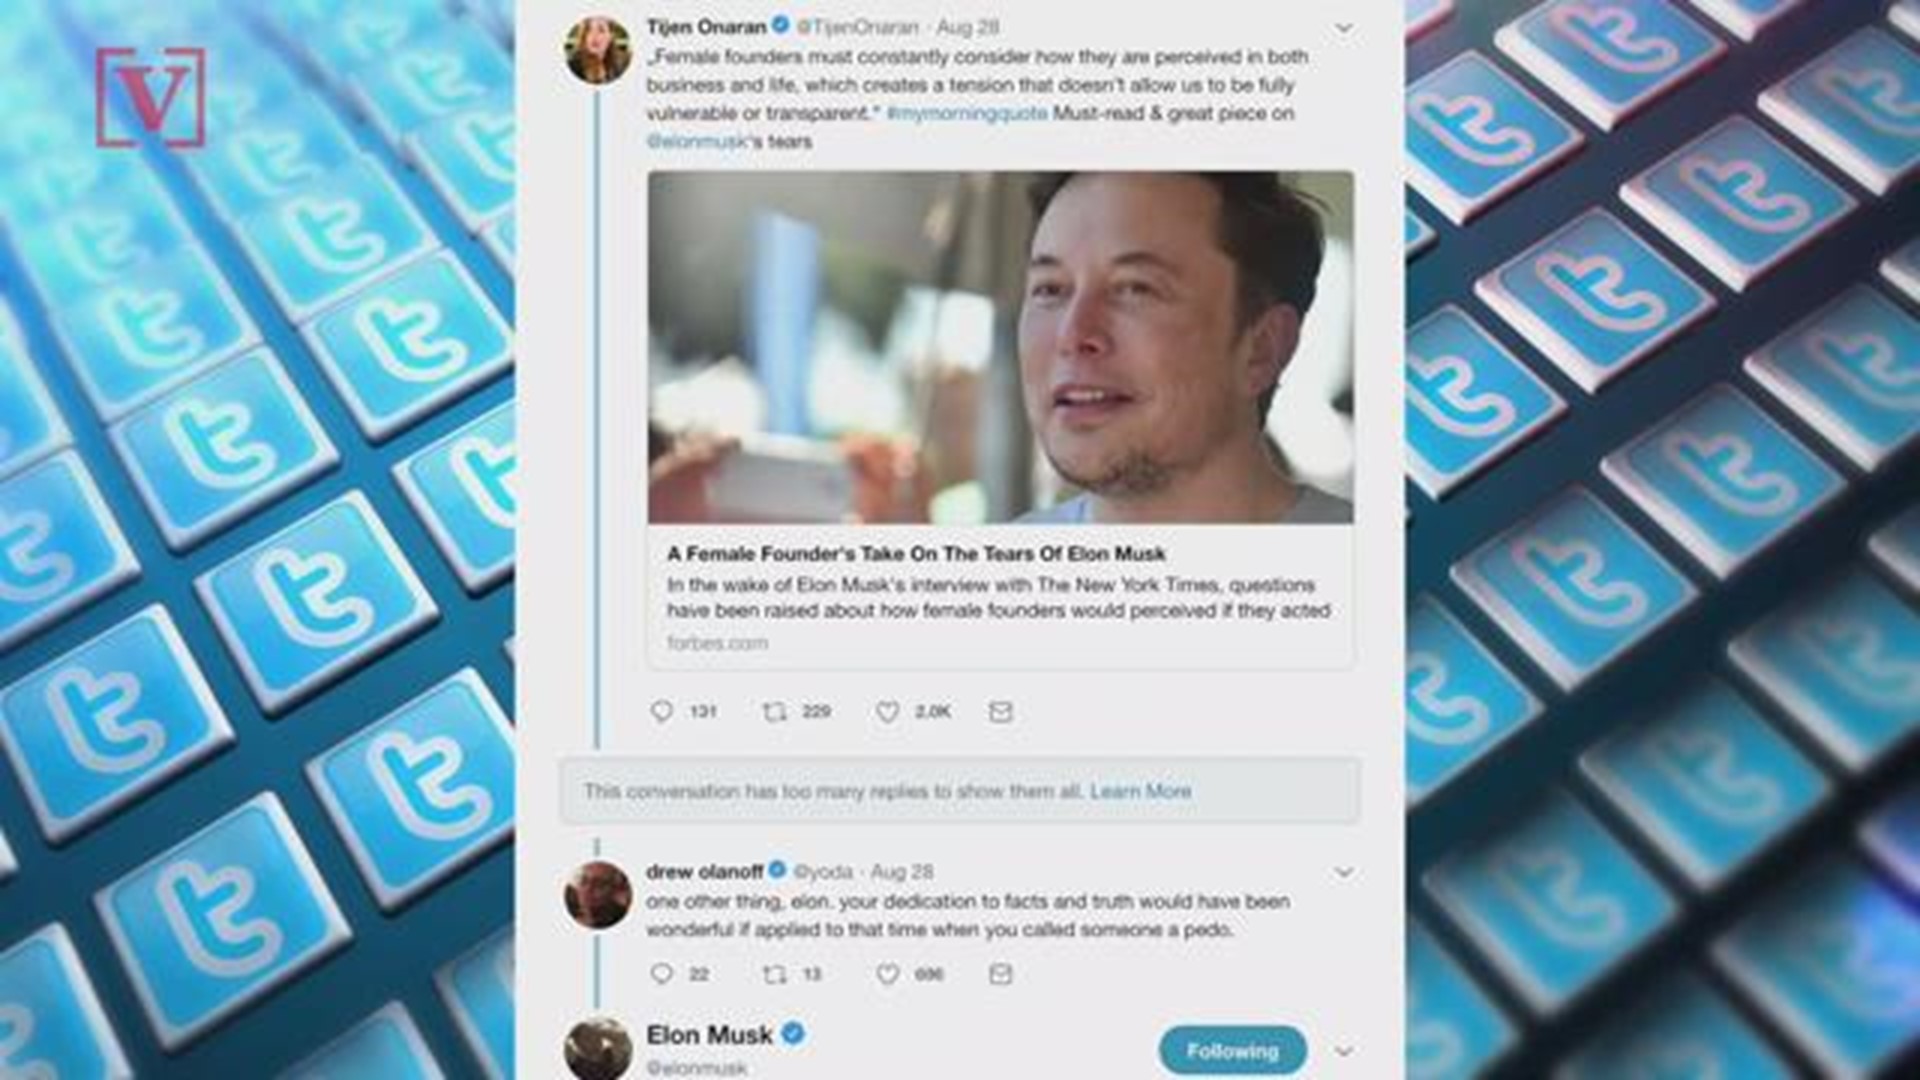Expand options chevron on Tijen Onaran's tweet

pos(1345,28)
